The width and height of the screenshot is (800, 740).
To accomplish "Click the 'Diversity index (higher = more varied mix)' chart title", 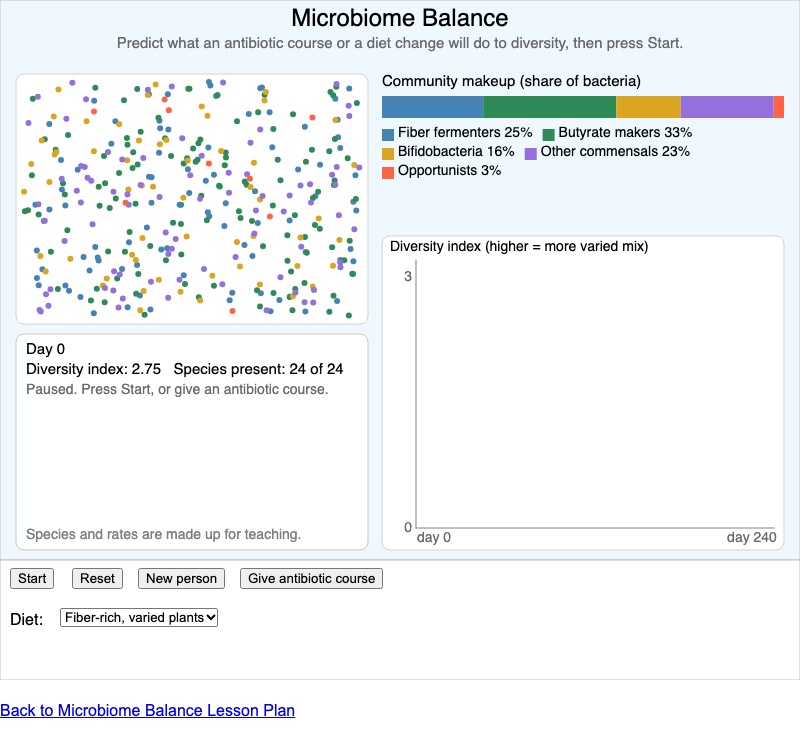I will tap(519, 246).
